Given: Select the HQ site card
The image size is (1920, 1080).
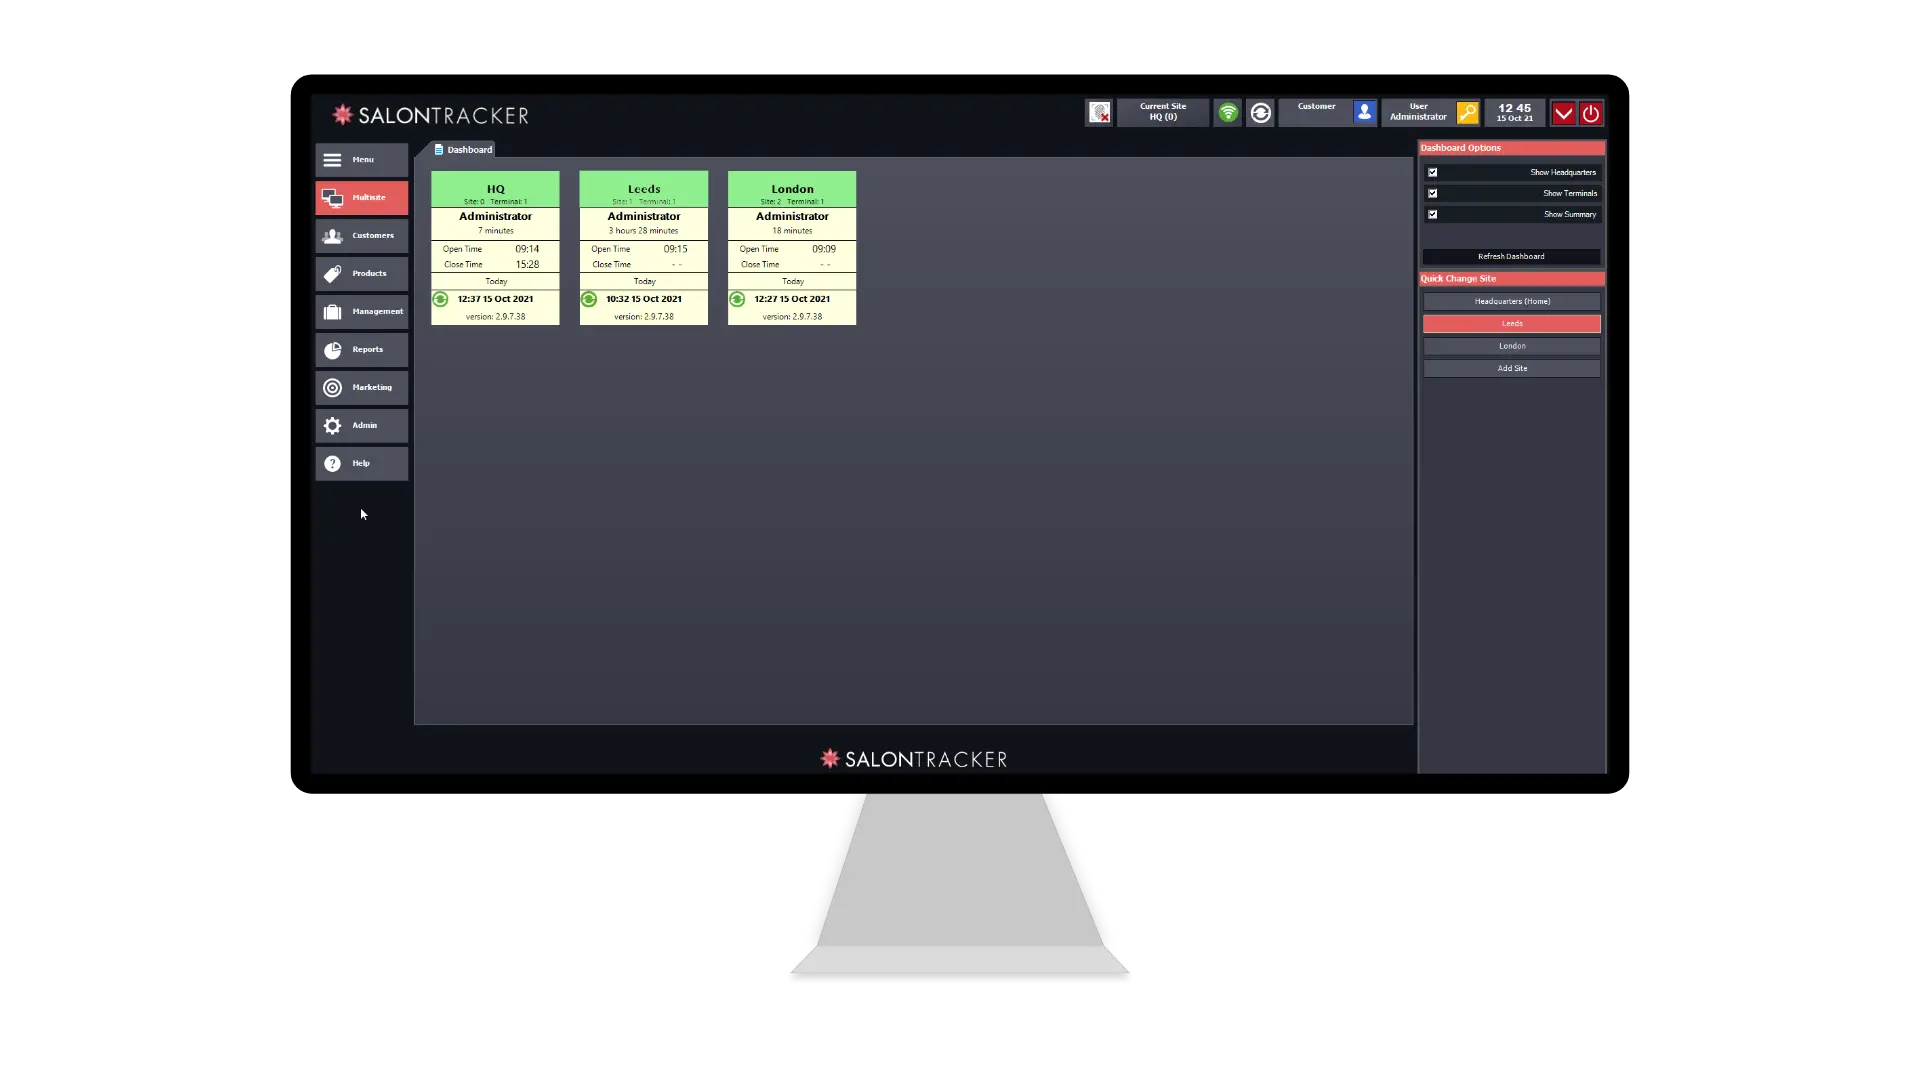Looking at the screenshot, I should pos(495,248).
